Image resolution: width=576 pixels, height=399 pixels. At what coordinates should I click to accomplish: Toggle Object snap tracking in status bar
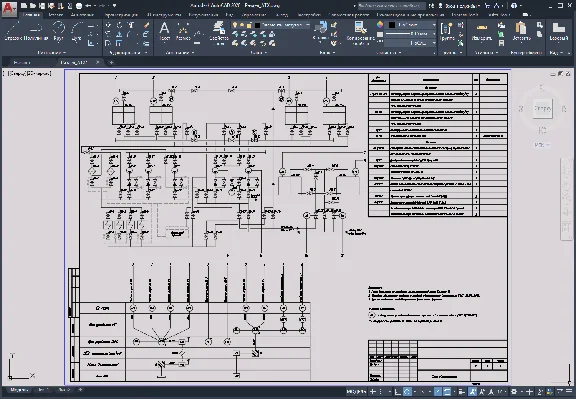coord(438,392)
